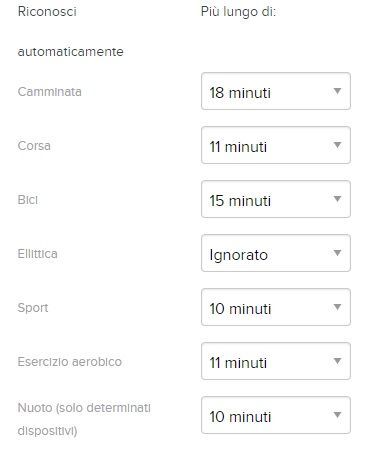370x452 pixels.
Task: Open the Sport duration dropdown
Action: coord(276,307)
